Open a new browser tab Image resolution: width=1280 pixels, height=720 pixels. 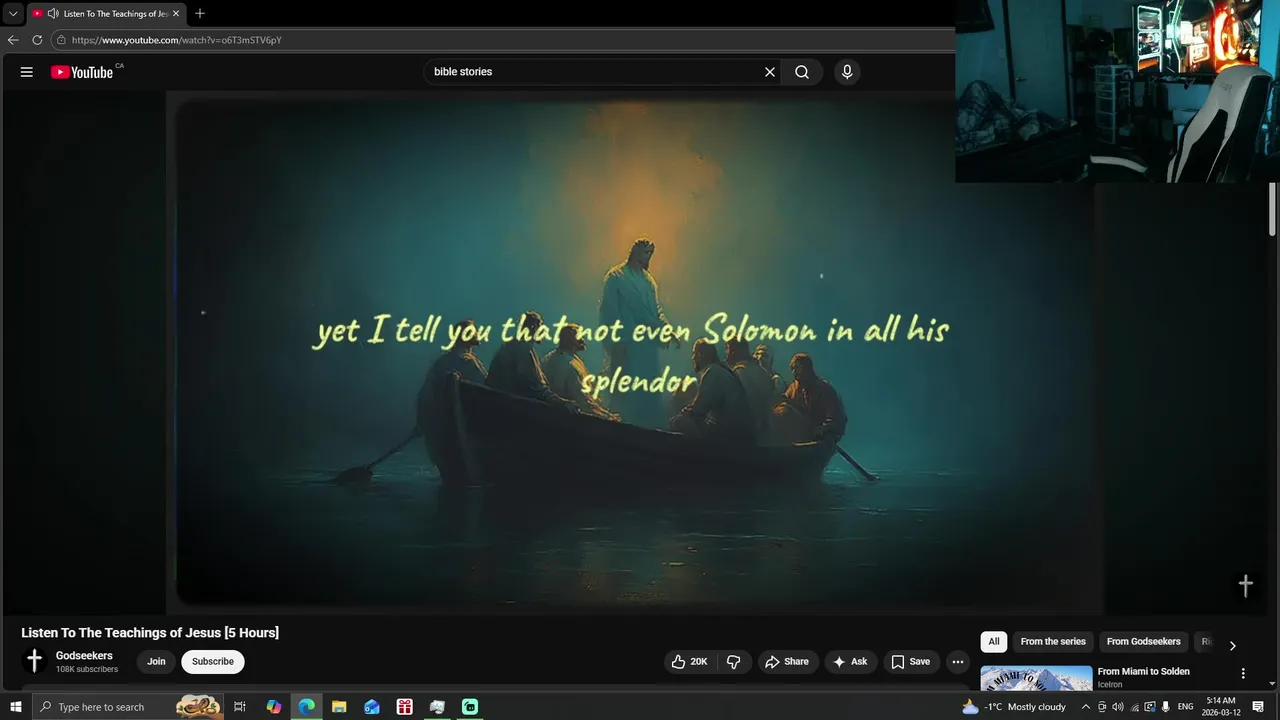200,14
